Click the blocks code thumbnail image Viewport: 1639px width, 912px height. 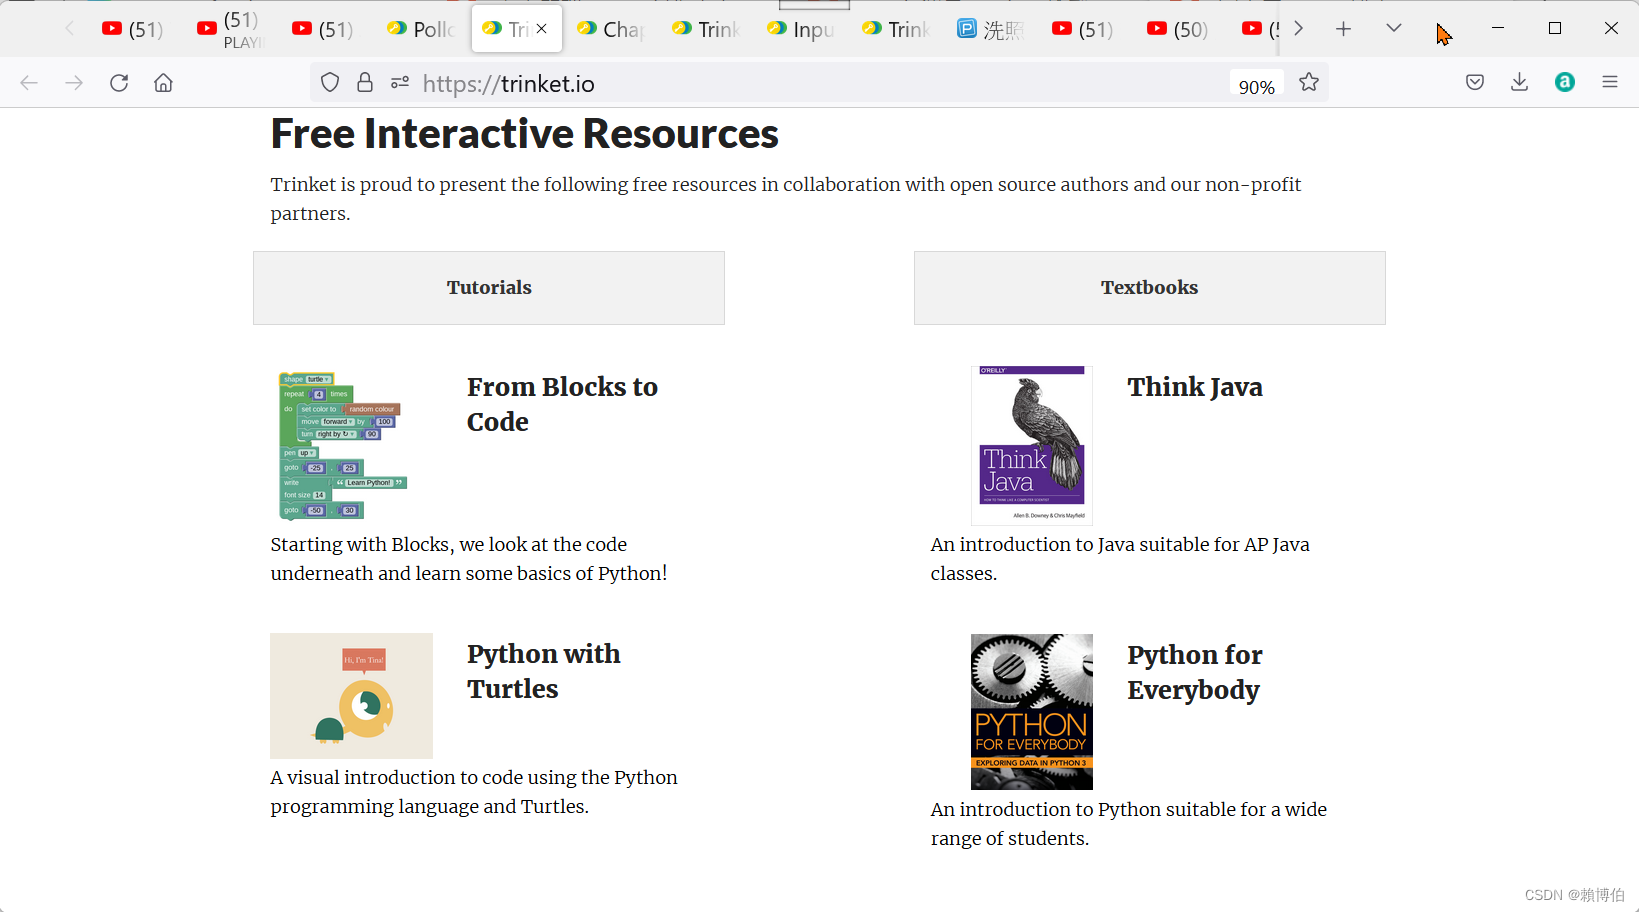click(x=343, y=446)
